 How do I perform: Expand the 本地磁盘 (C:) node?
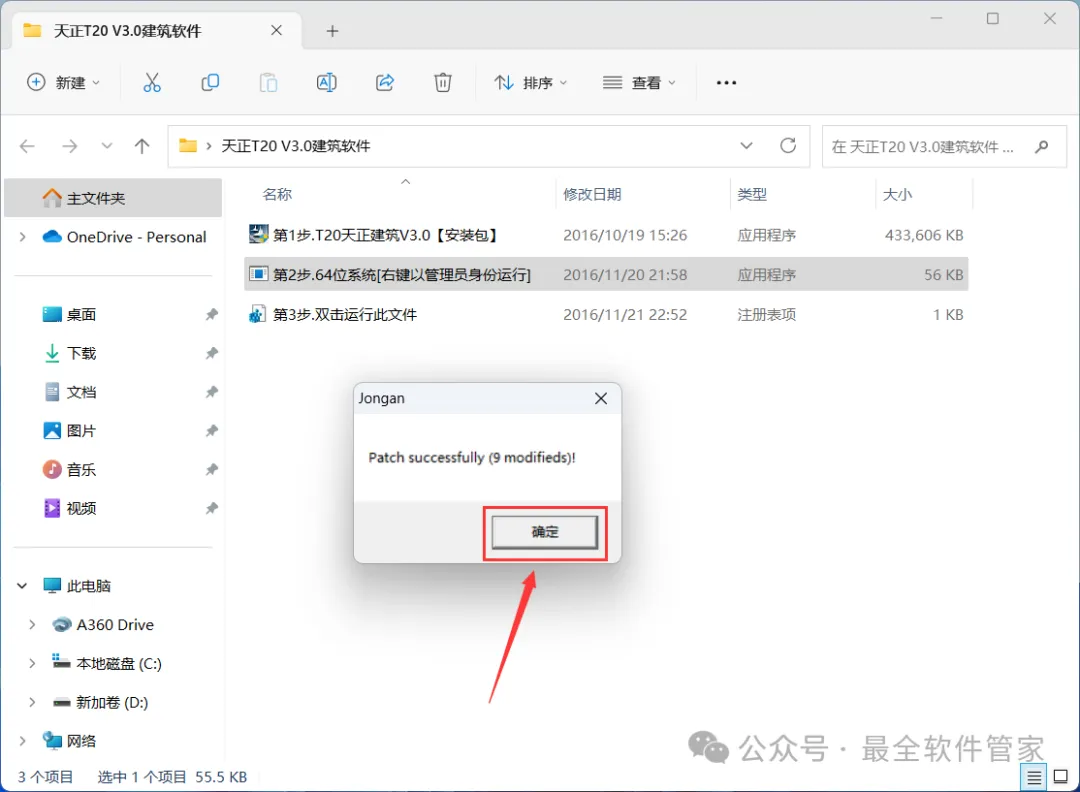click(32, 663)
